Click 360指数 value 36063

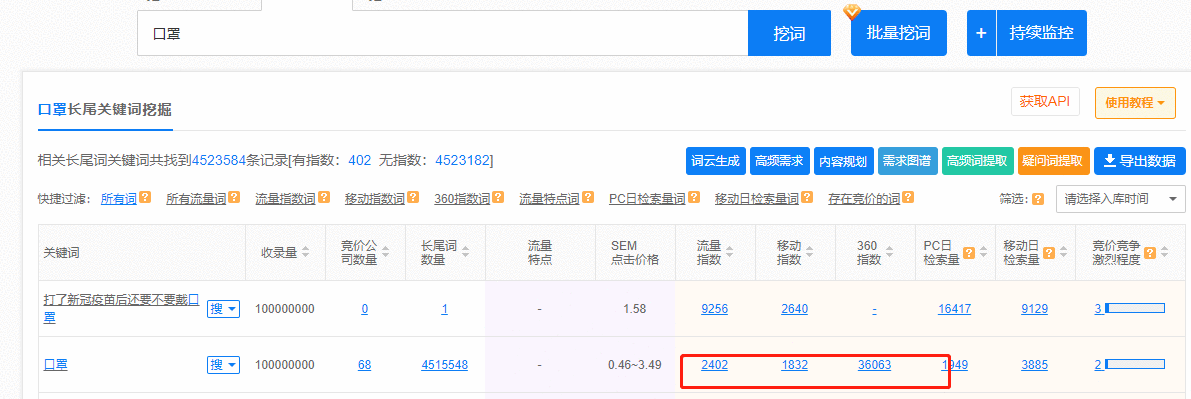pos(874,365)
